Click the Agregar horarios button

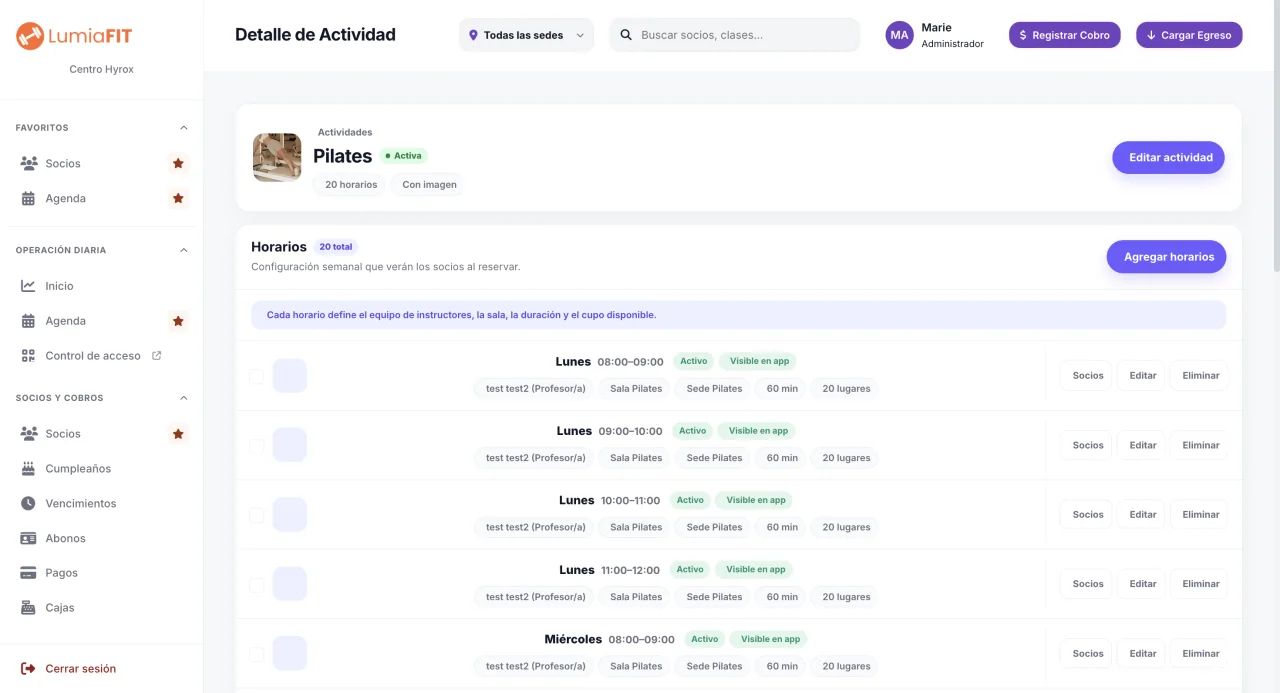click(x=1166, y=257)
